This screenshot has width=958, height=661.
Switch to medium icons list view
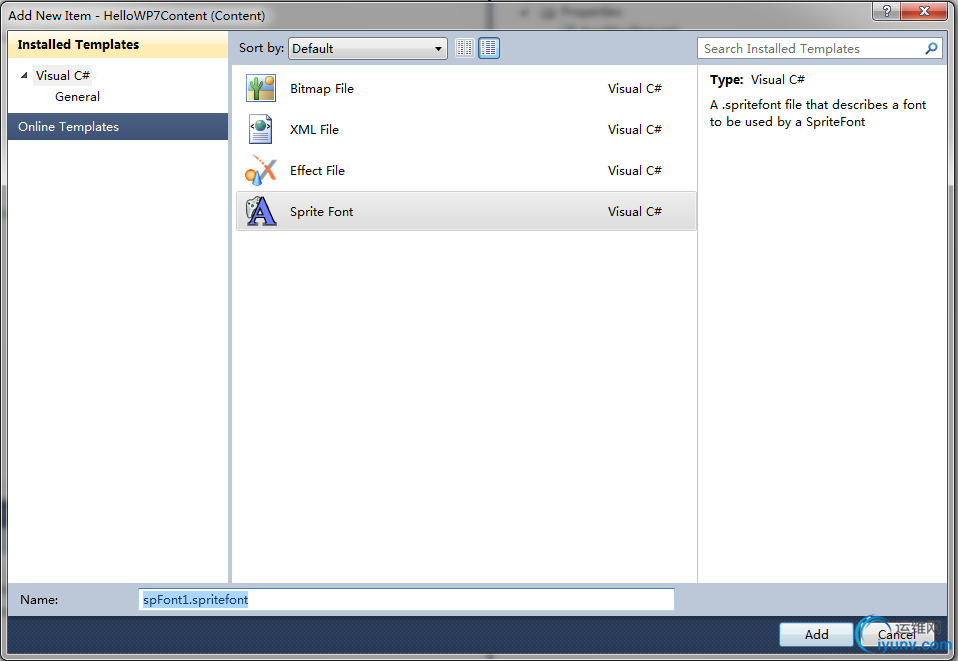pos(489,48)
